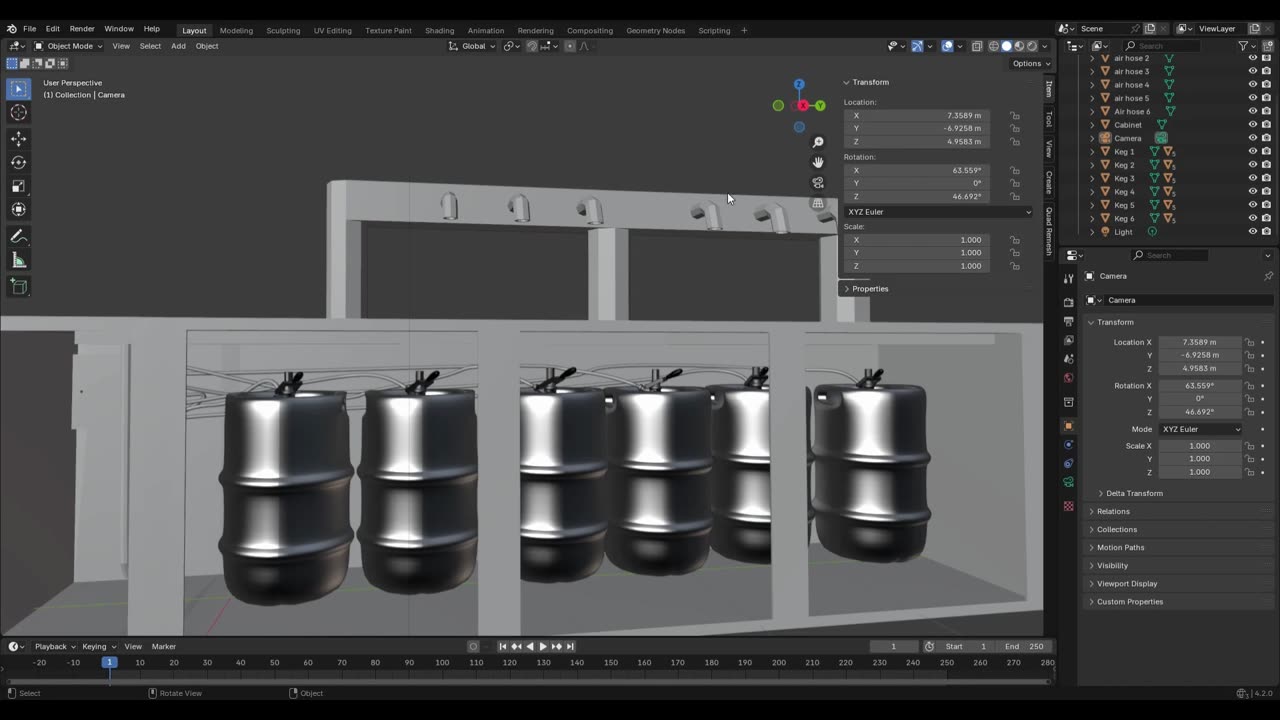The width and height of the screenshot is (1280, 720).
Task: Open XYZ Euler dropdown in sidebar
Action: (938, 212)
